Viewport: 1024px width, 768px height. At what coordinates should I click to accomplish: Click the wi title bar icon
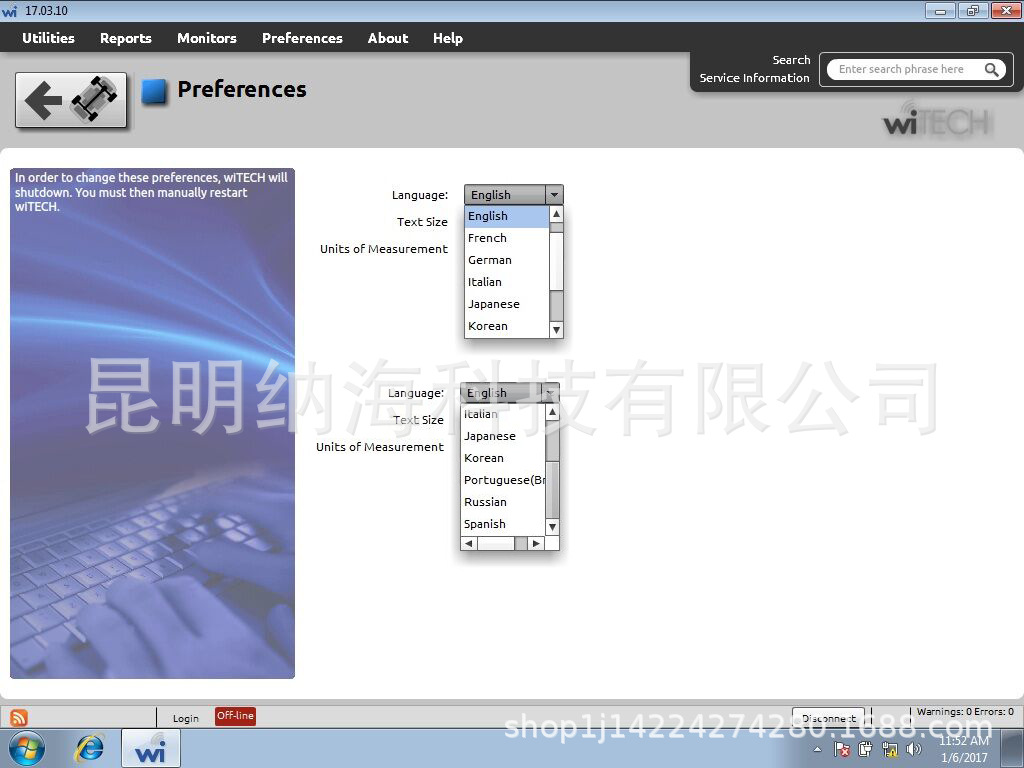coord(9,11)
